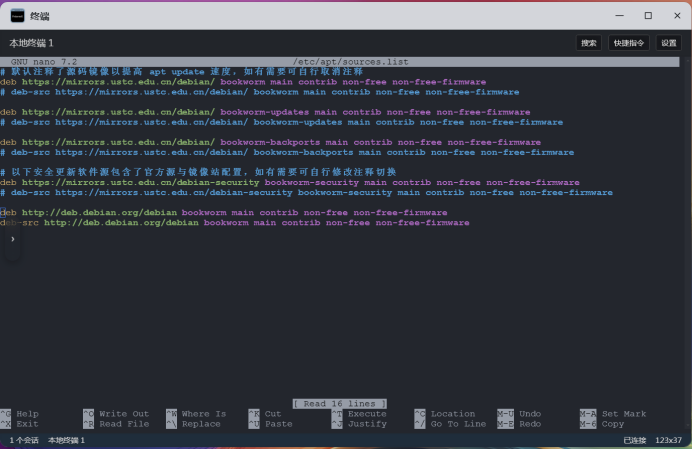Click the 已连接 connection status
The width and height of the screenshot is (693, 450).
point(634,440)
